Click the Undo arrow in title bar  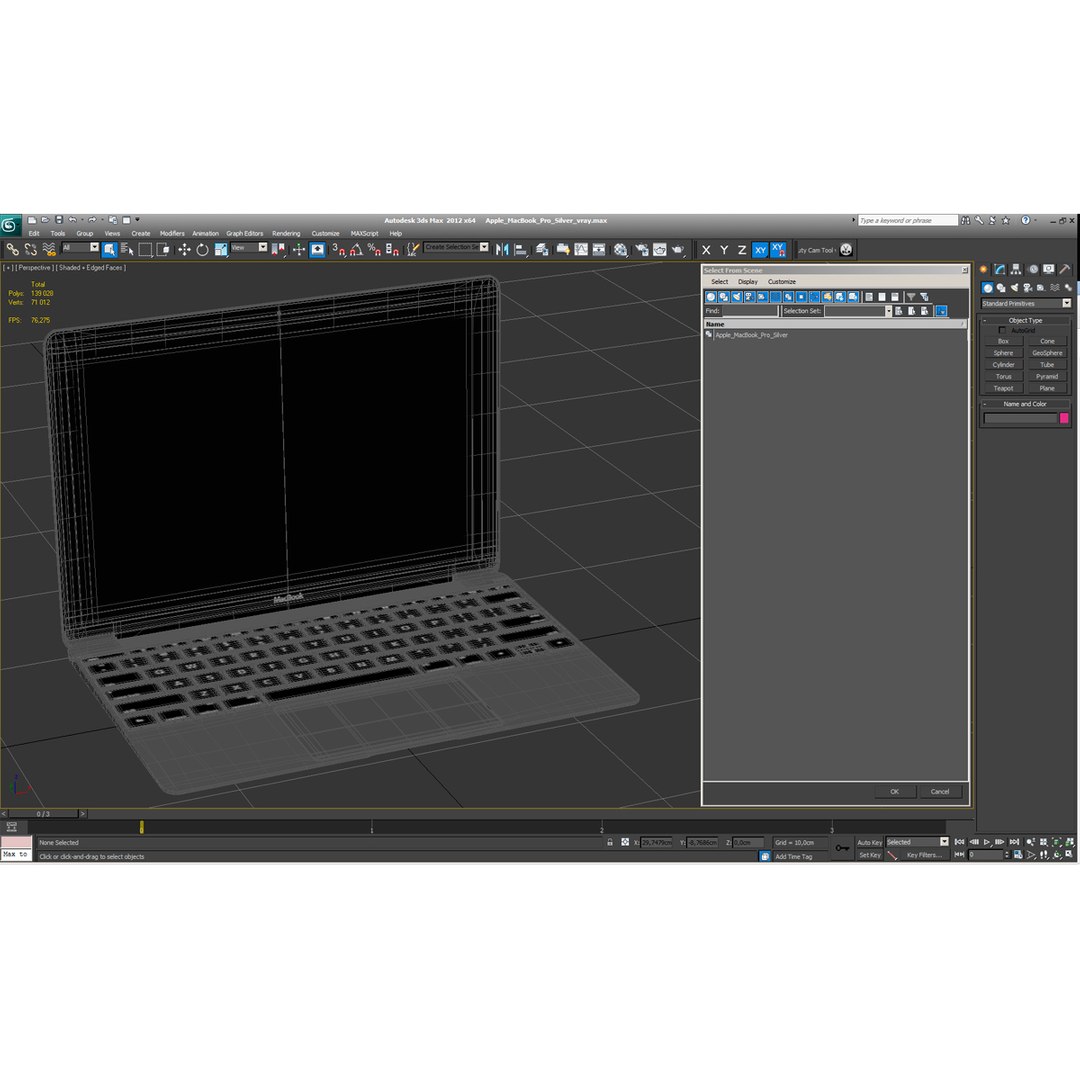(x=72, y=220)
